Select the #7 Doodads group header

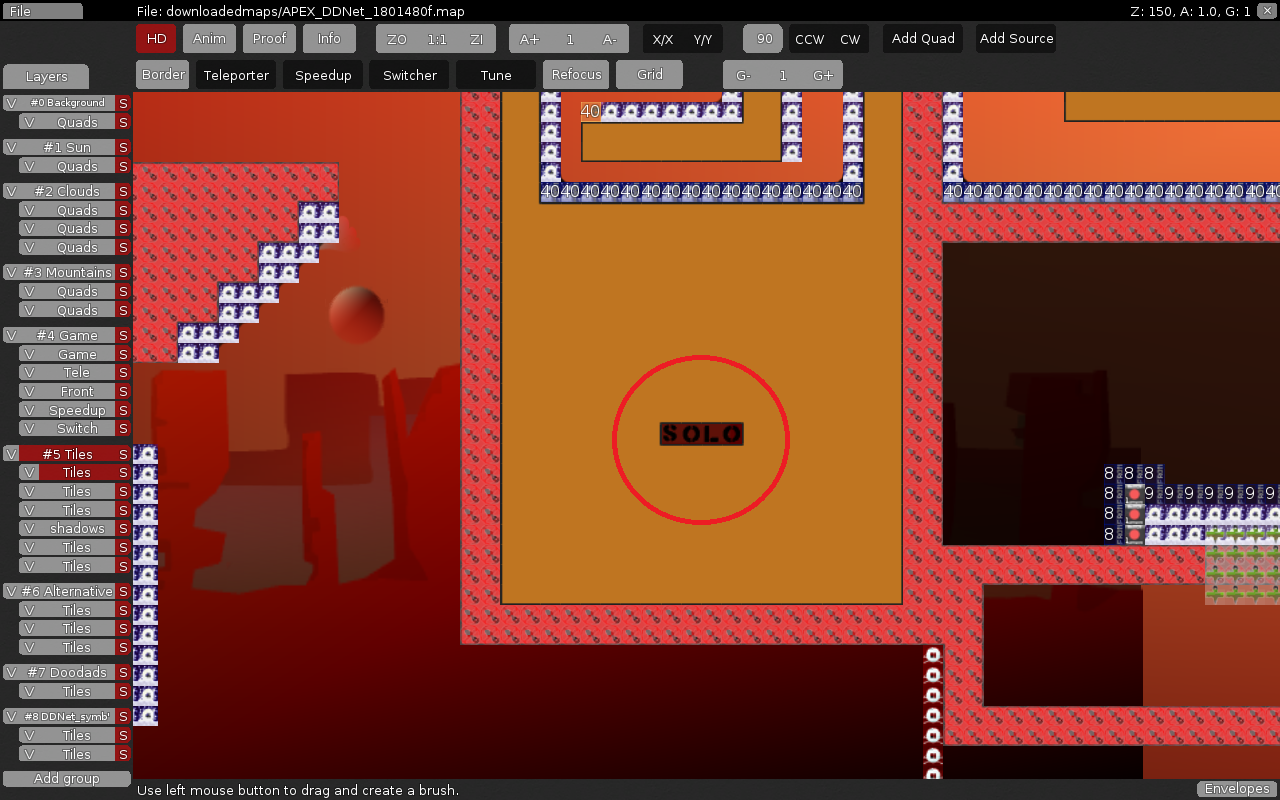pyautogui.click(x=66, y=672)
